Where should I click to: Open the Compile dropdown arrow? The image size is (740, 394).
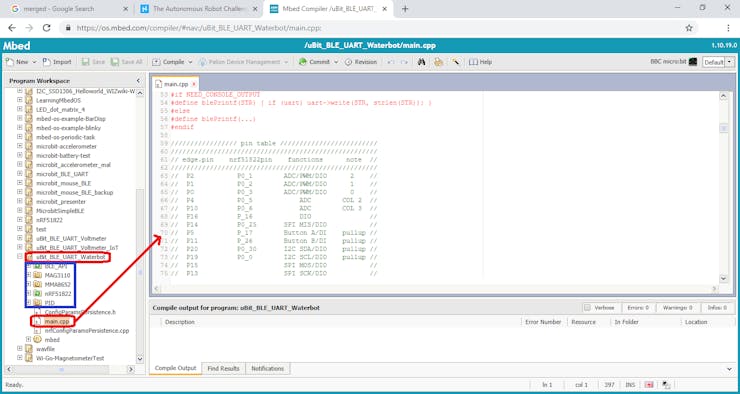[x=190, y=62]
